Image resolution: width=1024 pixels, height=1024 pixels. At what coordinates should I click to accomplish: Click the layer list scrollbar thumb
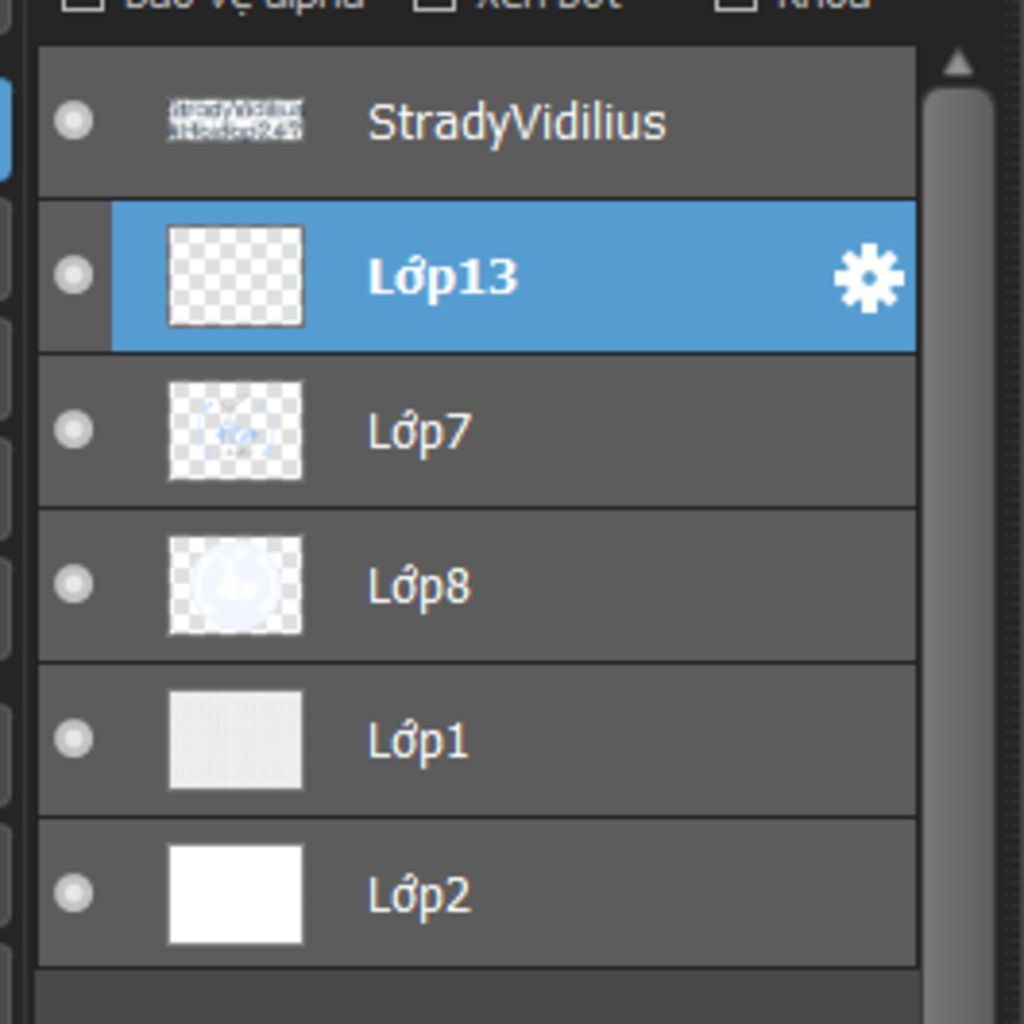point(959,555)
